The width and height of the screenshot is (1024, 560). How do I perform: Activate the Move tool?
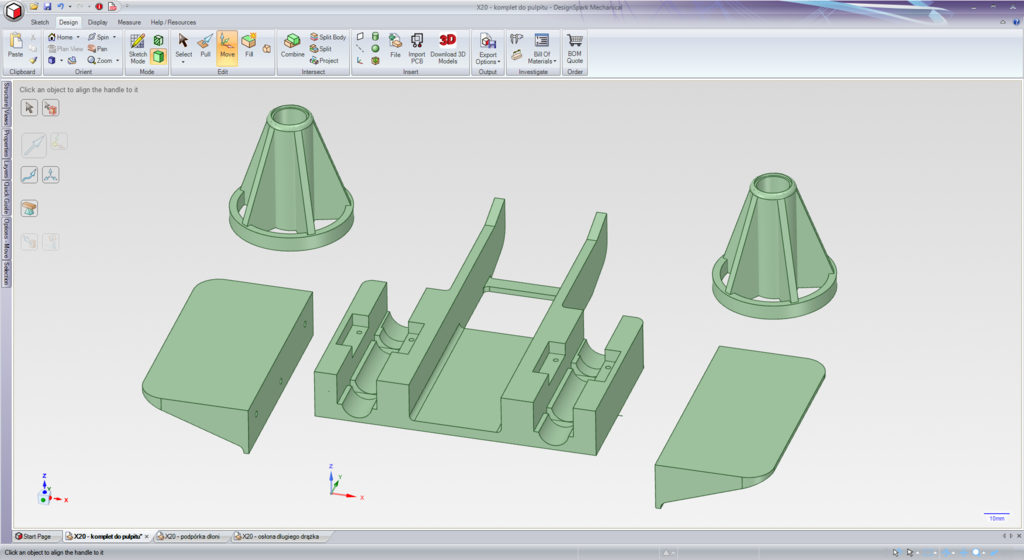tap(227, 46)
